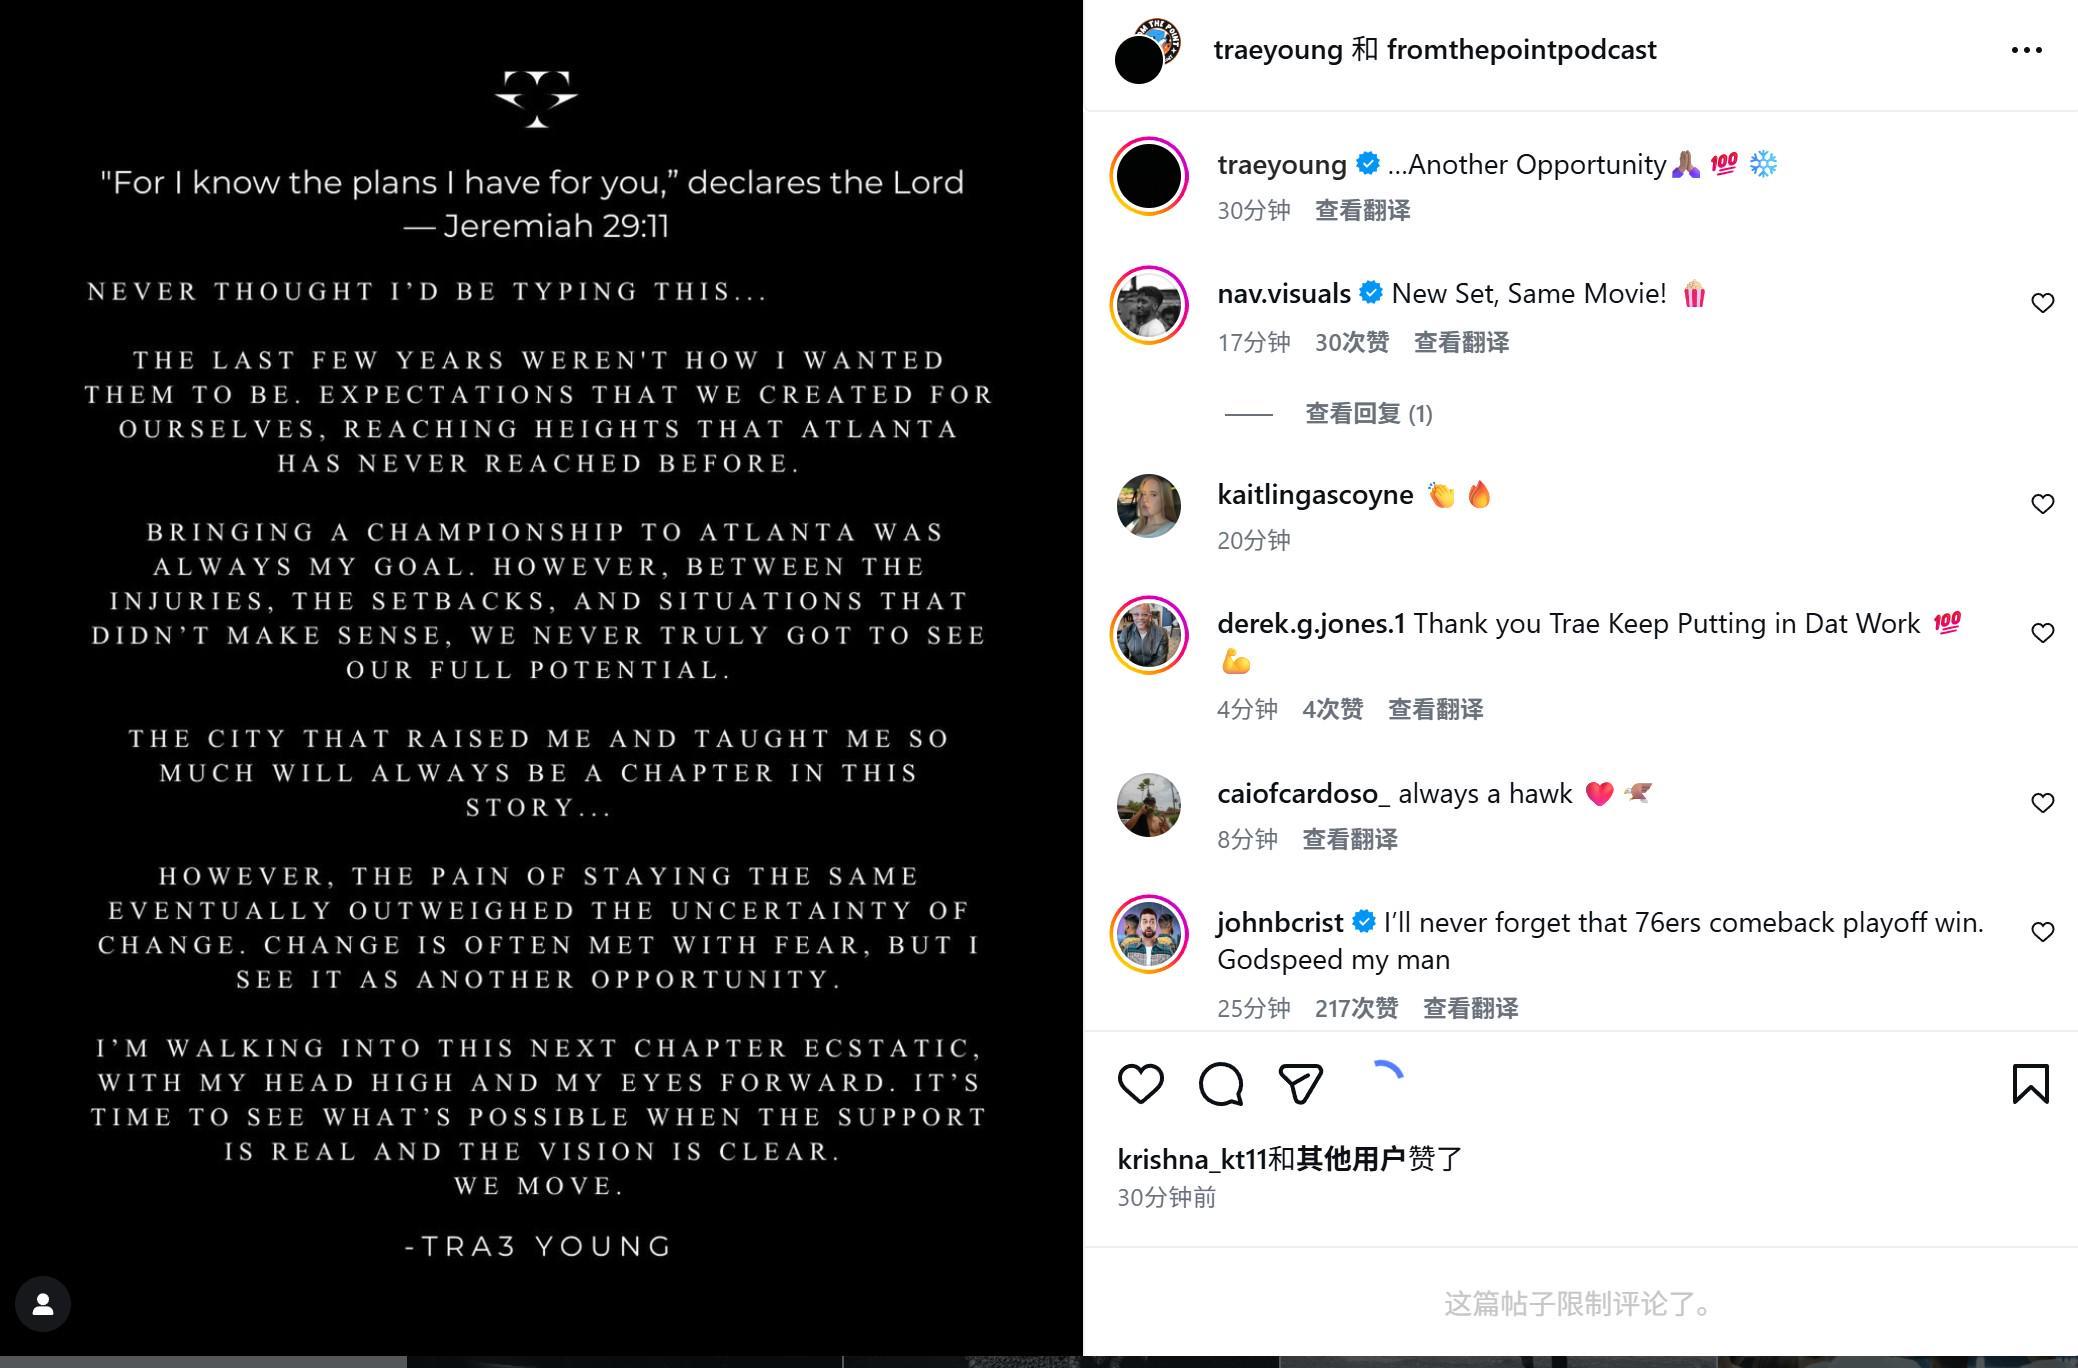Screen dimensions: 2078x1368
Task: Expand replies under nav.visuals' comment
Action: point(1367,414)
